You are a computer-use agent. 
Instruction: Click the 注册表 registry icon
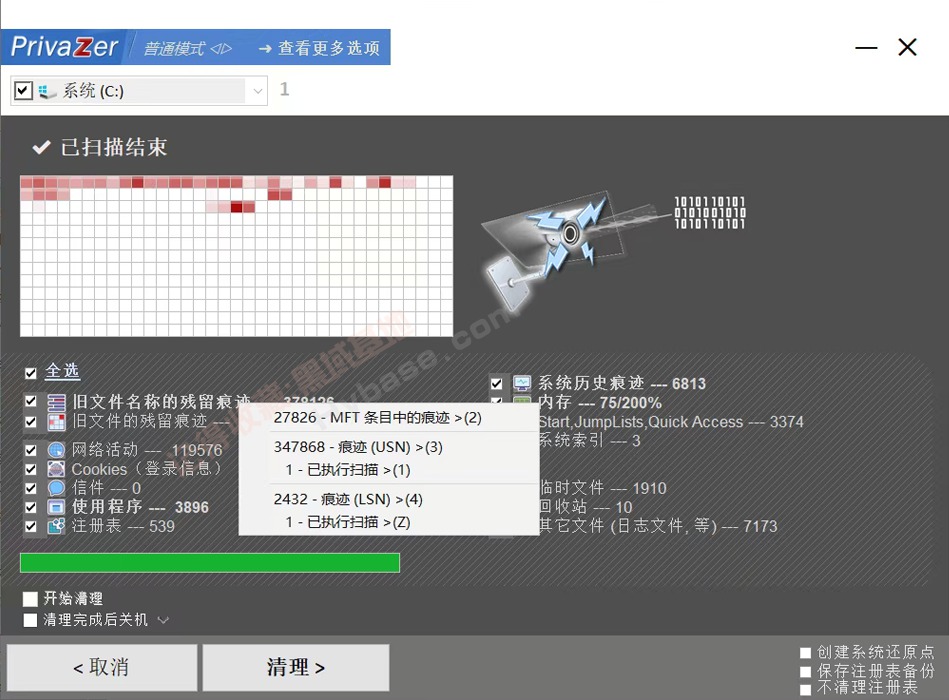coord(56,526)
